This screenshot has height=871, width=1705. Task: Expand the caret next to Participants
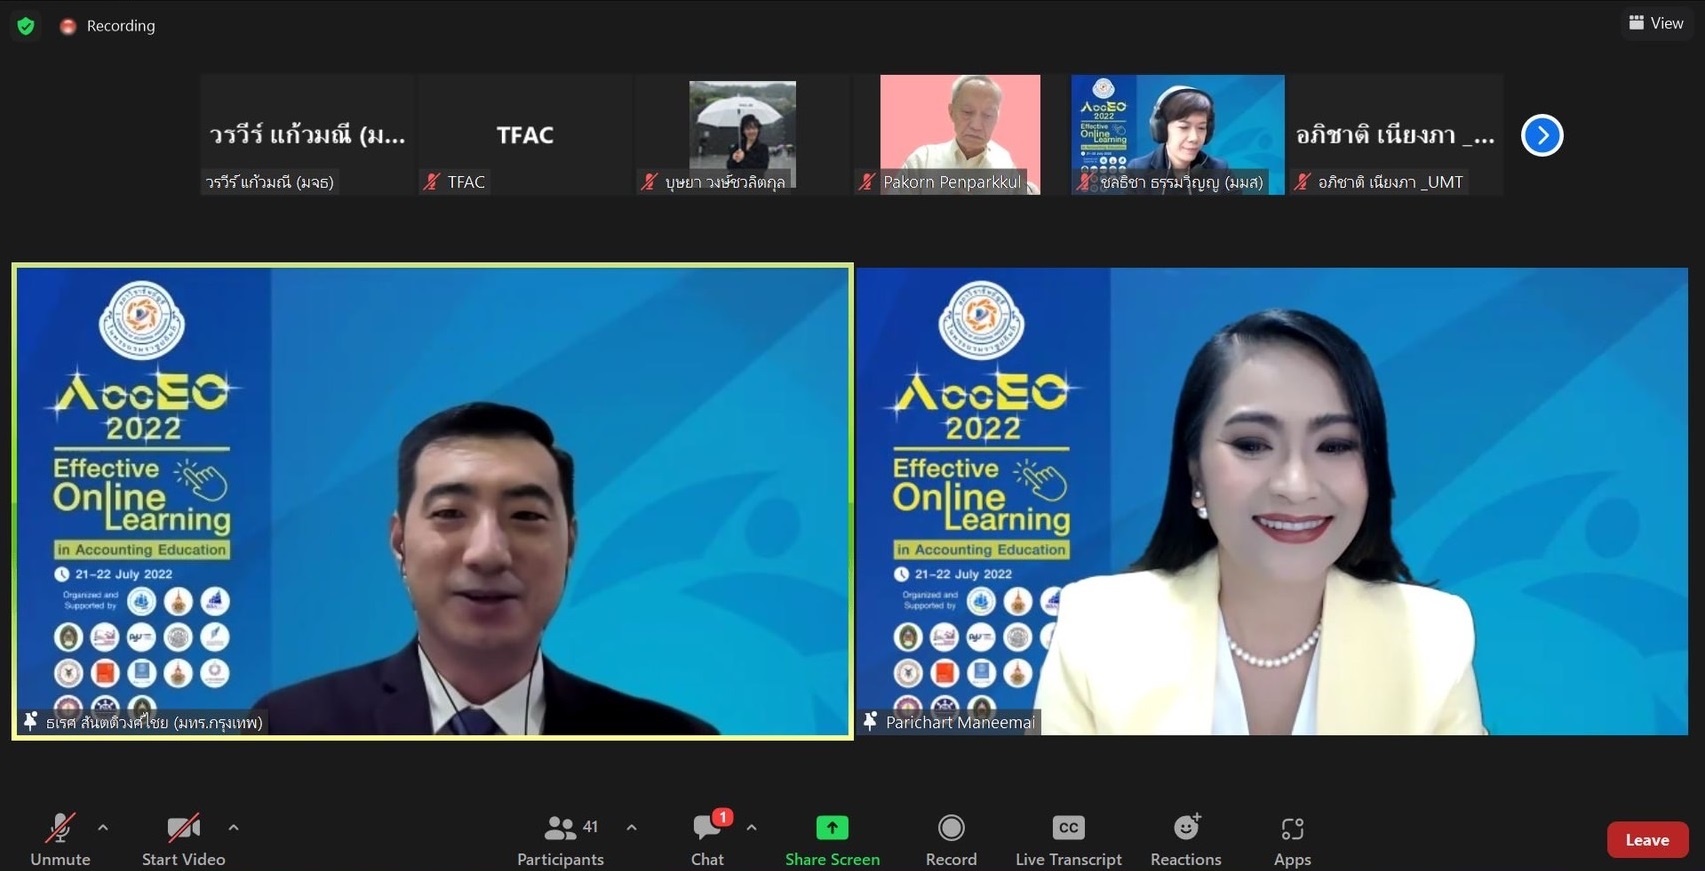click(x=631, y=828)
